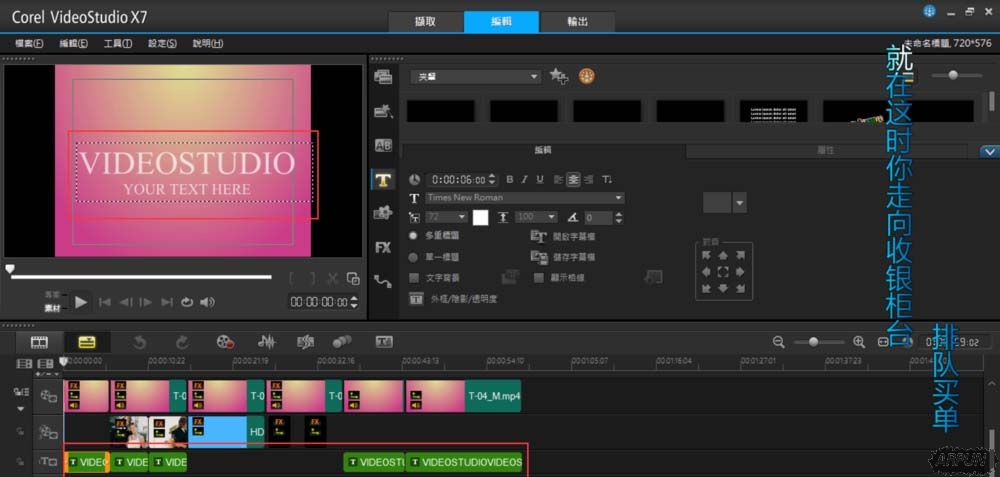Open the FX filter library
This screenshot has width=1000, height=477.
click(383, 247)
